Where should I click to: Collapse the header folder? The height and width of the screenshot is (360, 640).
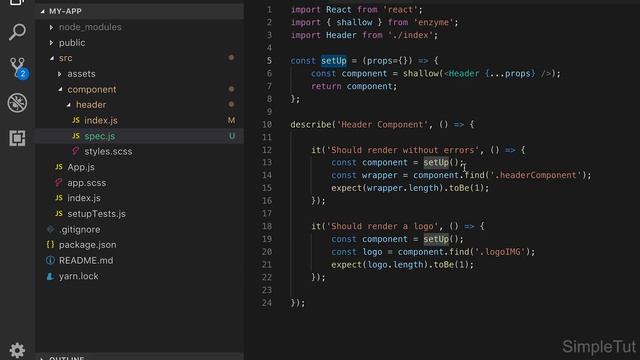pos(69,105)
